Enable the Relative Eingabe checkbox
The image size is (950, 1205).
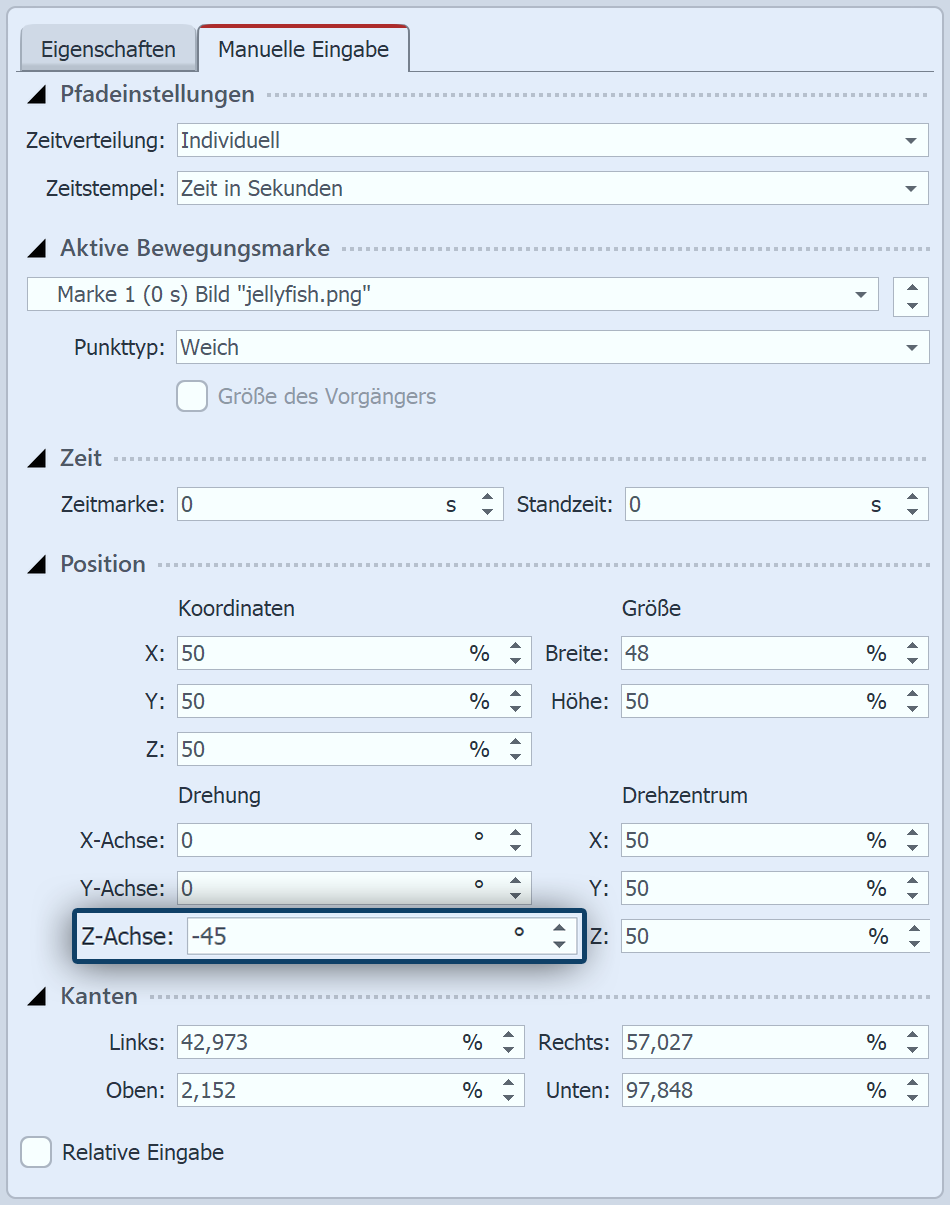click(x=37, y=1152)
